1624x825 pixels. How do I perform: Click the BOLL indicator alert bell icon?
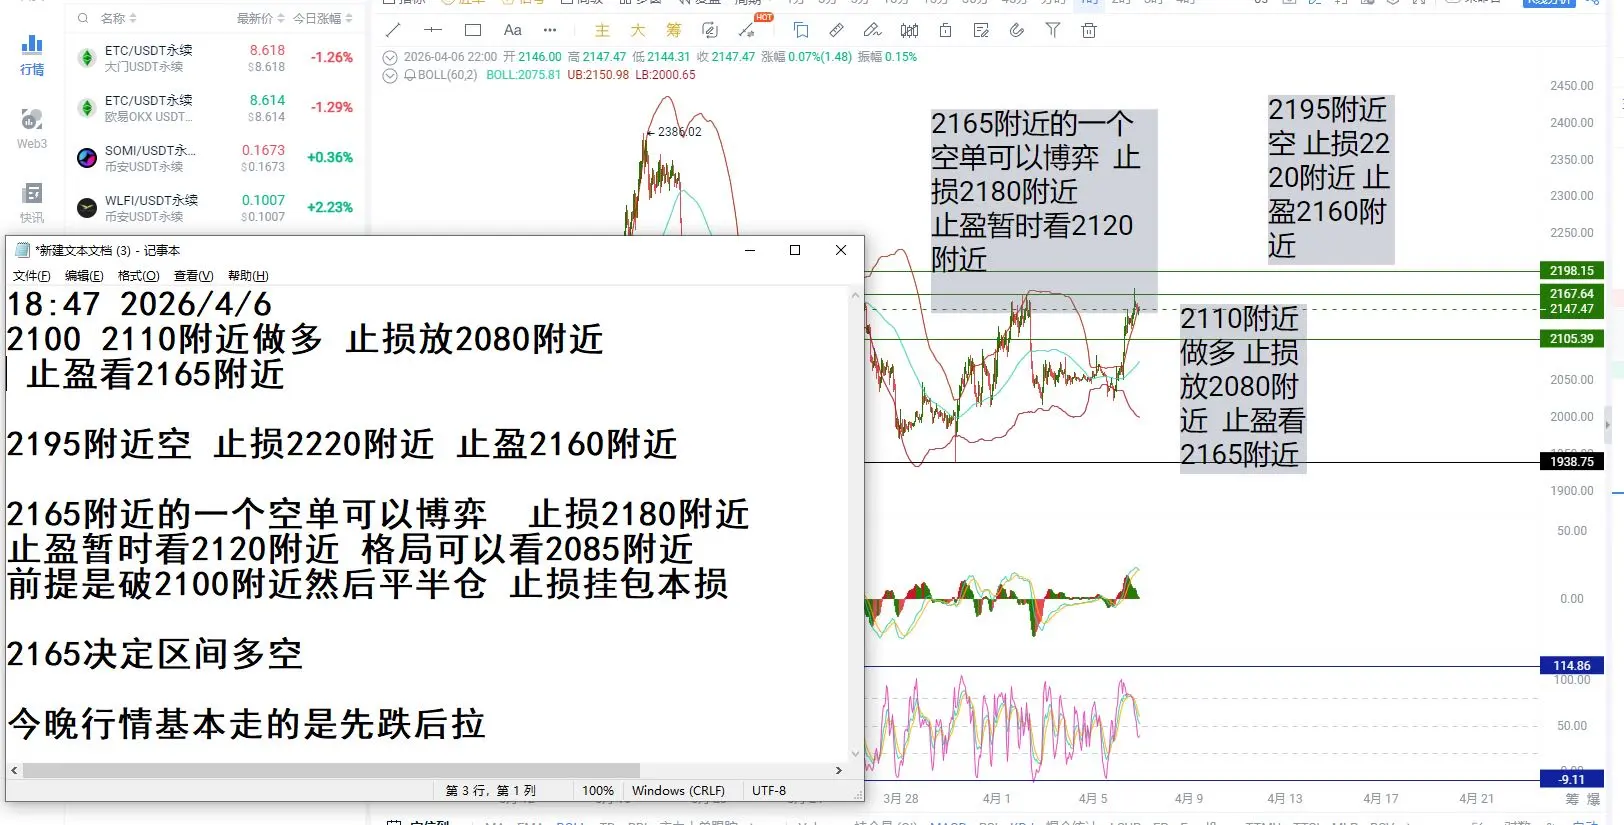pos(410,75)
